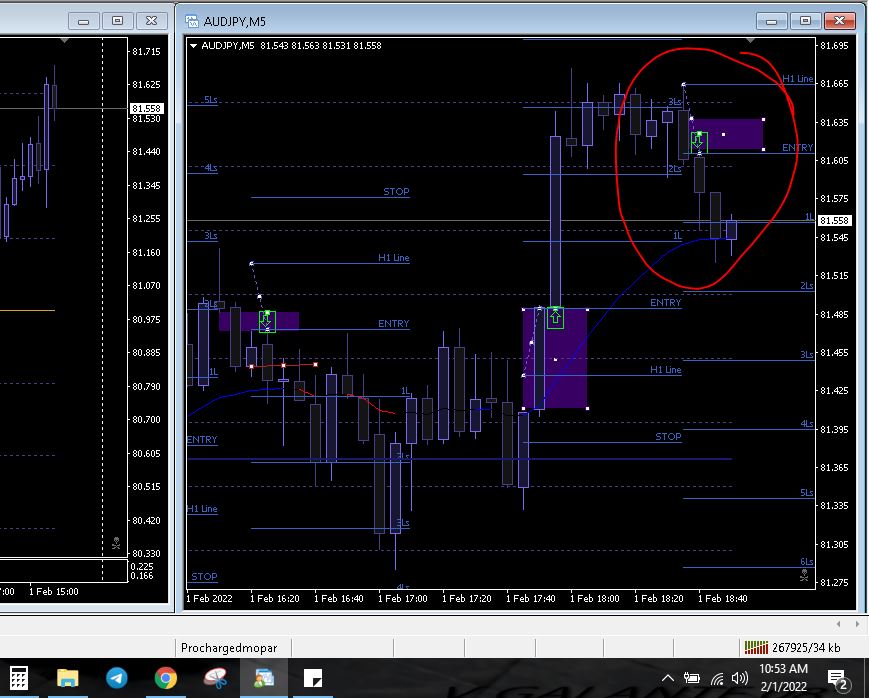
Task: Maximize the AUDJPY,M5 chart window
Action: pyautogui.click(x=805, y=21)
